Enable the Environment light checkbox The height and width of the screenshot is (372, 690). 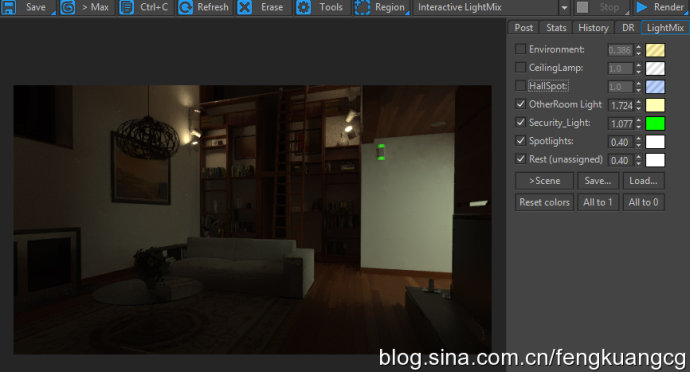pyautogui.click(x=520, y=49)
